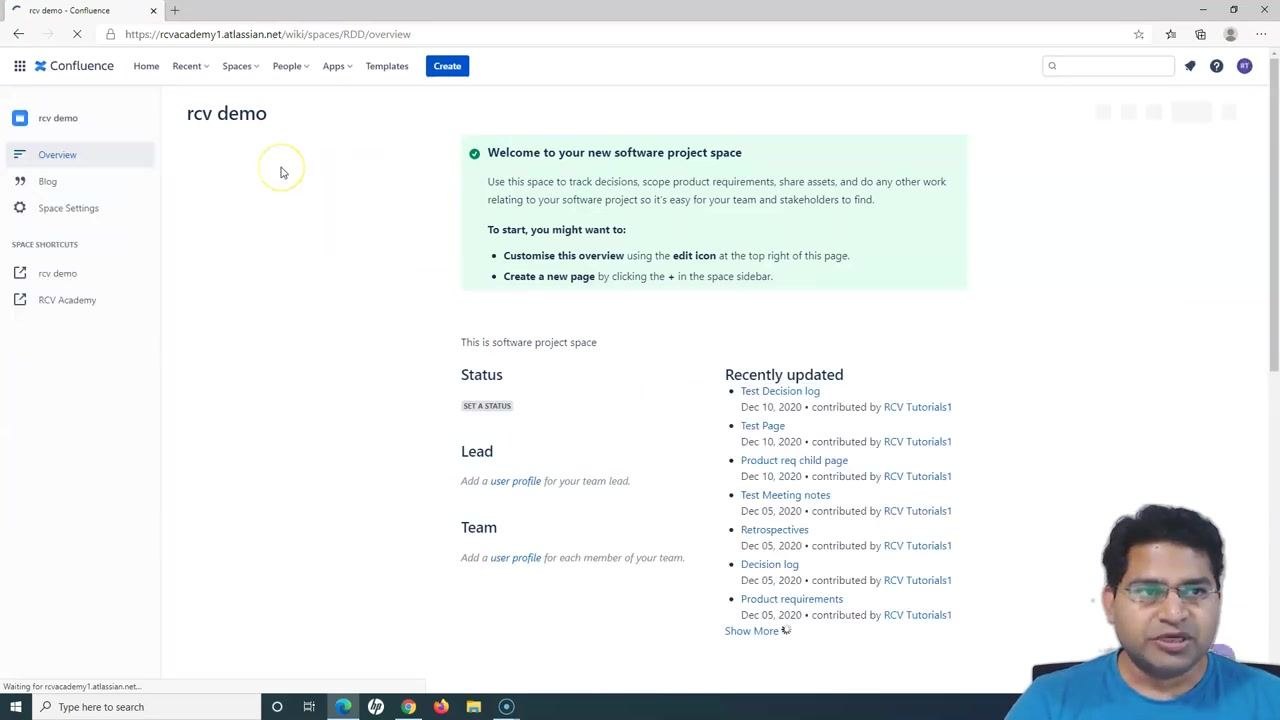Open browser settings ellipsis menu
Image resolution: width=1280 pixels, height=720 pixels.
[1261, 34]
